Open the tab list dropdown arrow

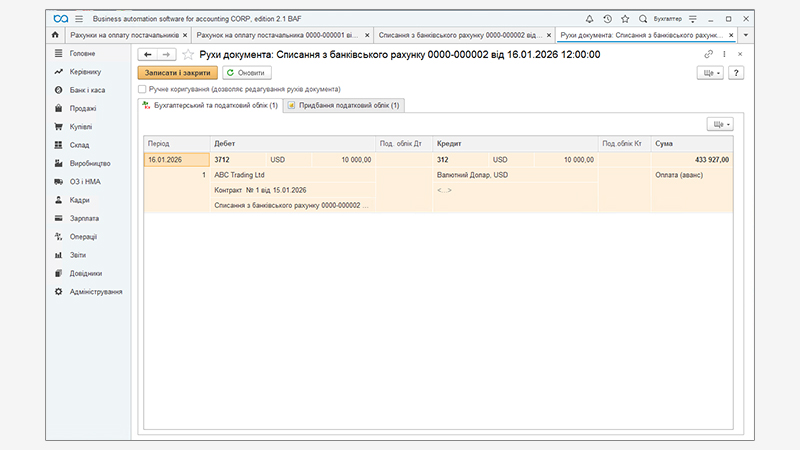pos(745,35)
